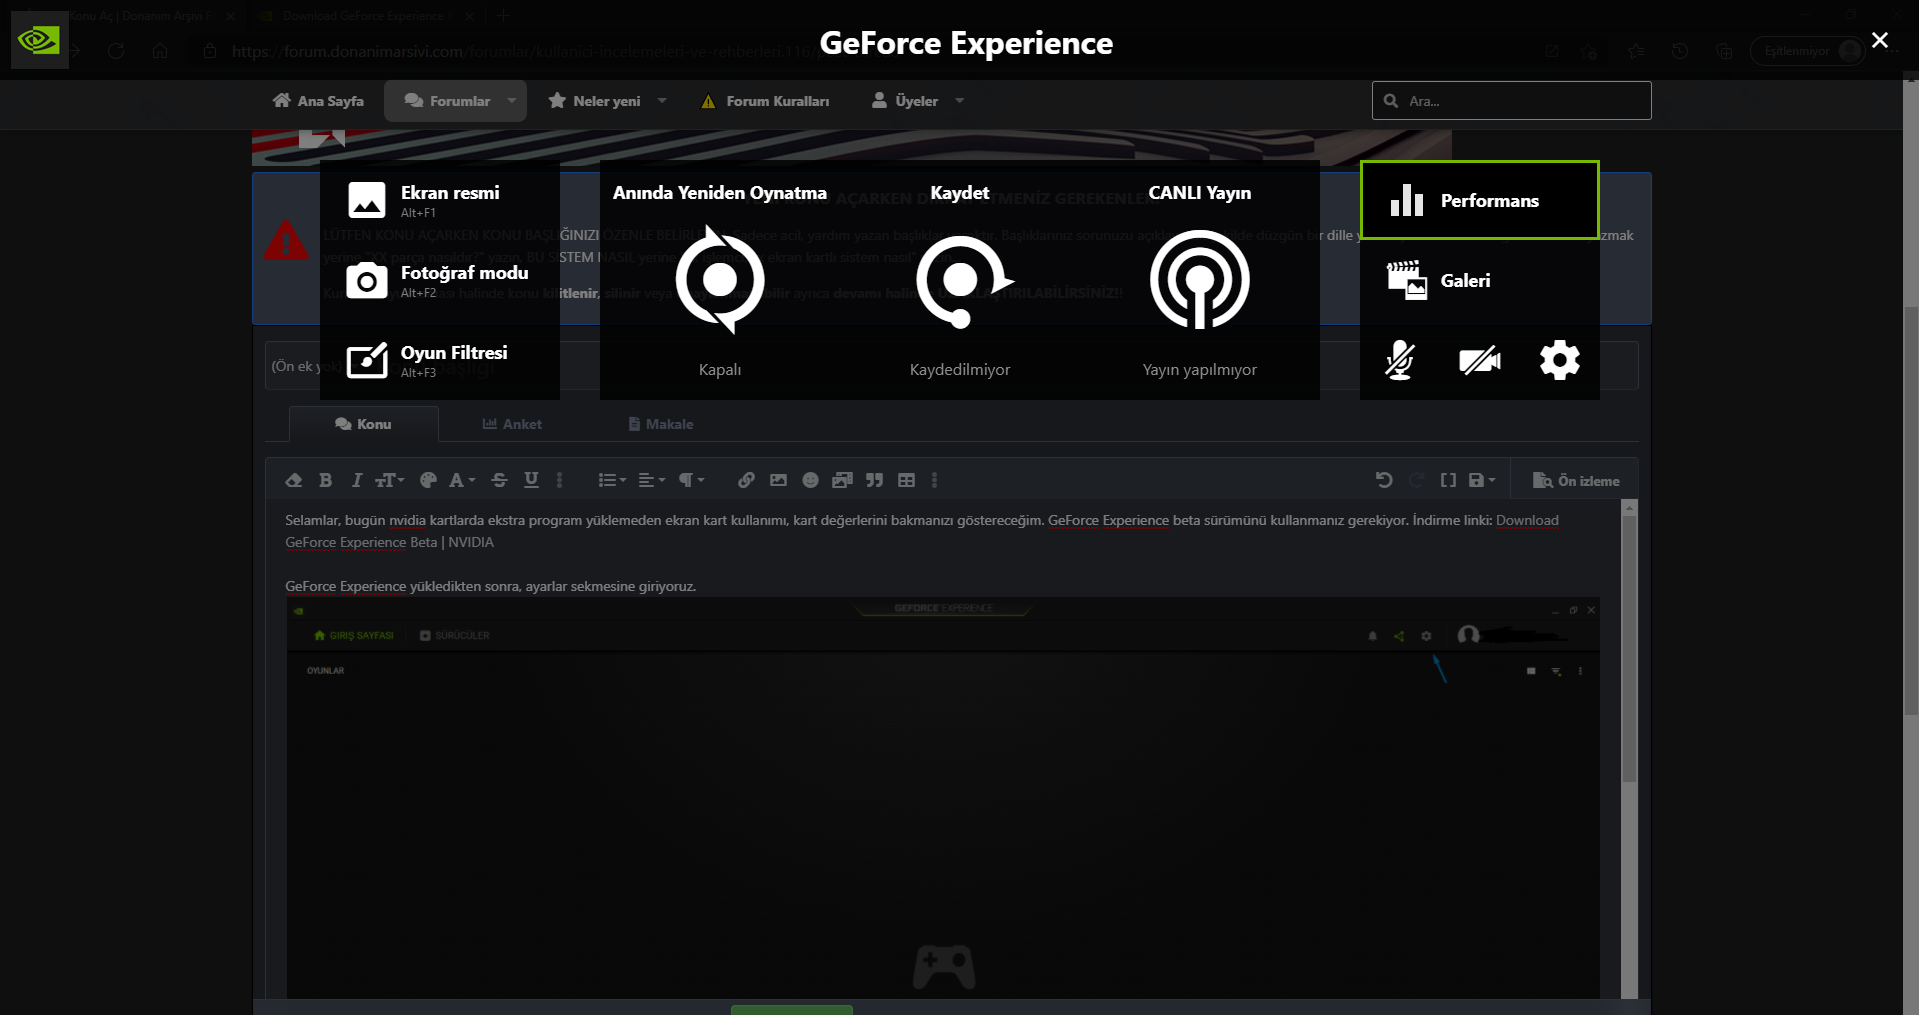Click the insert quote icon
The image size is (1919, 1015).
point(874,480)
